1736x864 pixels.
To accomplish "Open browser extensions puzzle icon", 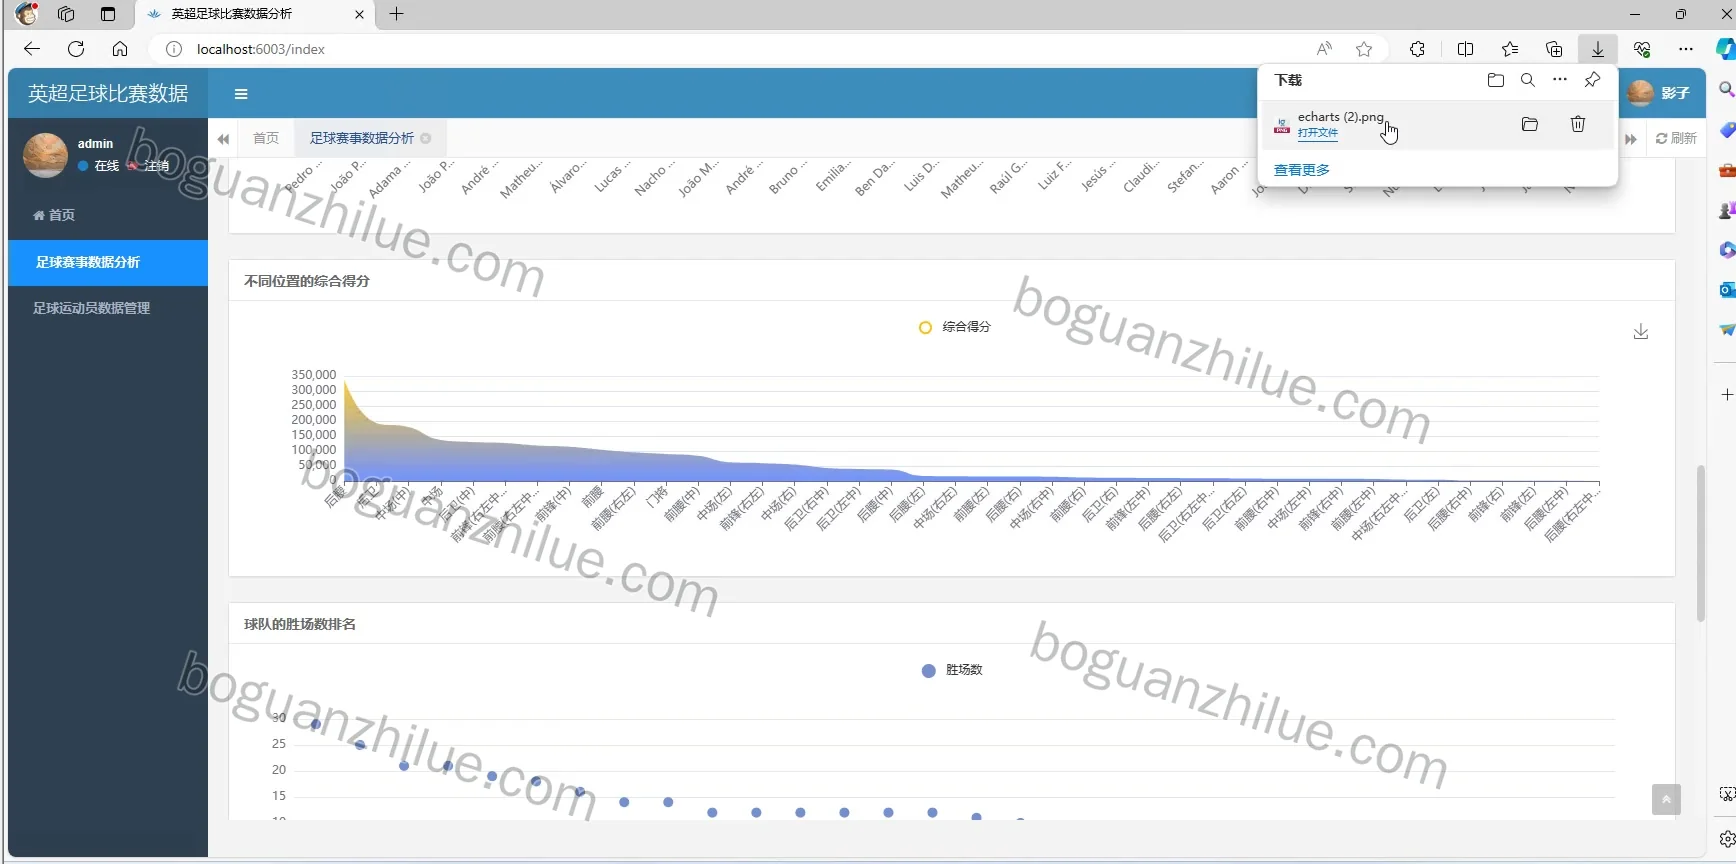I will pyautogui.click(x=1417, y=49).
